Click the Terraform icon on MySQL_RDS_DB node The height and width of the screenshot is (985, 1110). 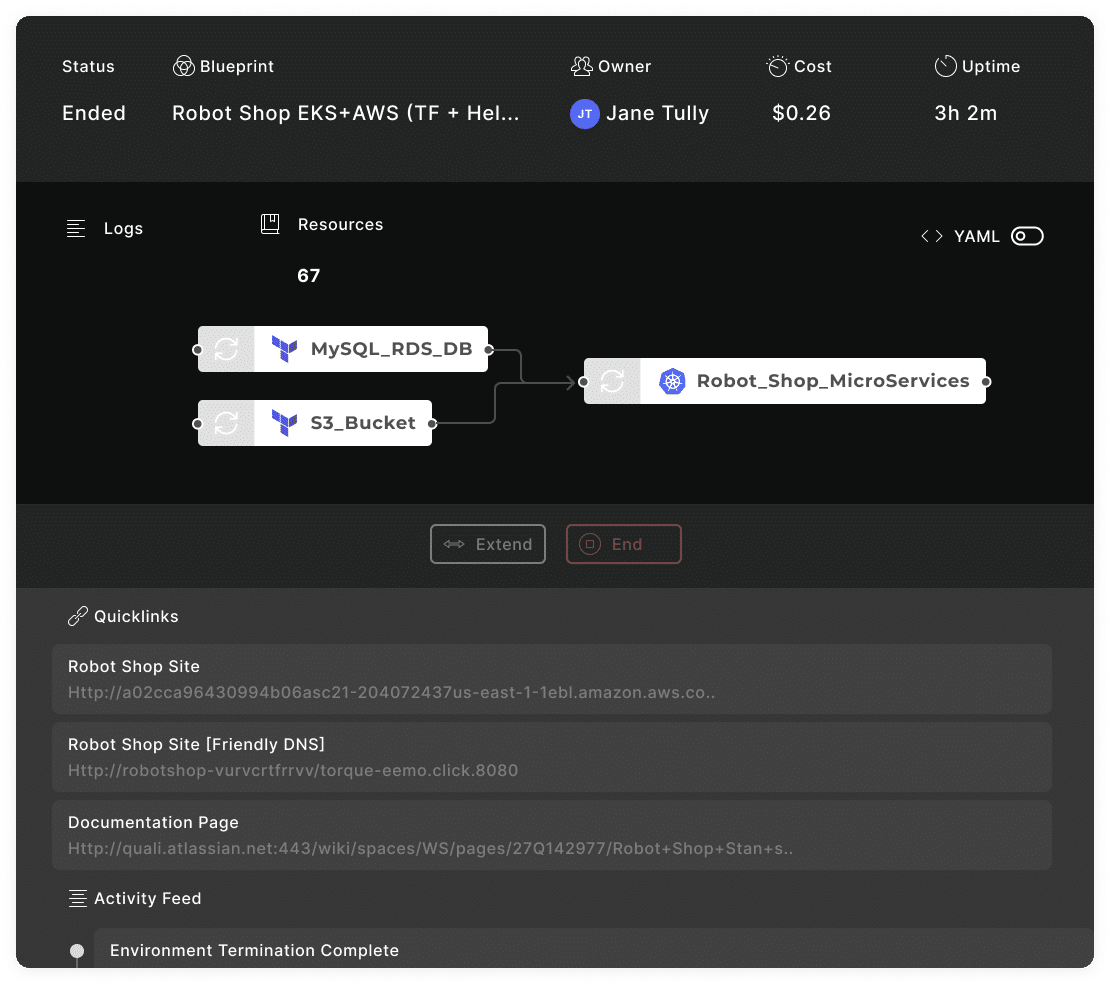tap(284, 349)
